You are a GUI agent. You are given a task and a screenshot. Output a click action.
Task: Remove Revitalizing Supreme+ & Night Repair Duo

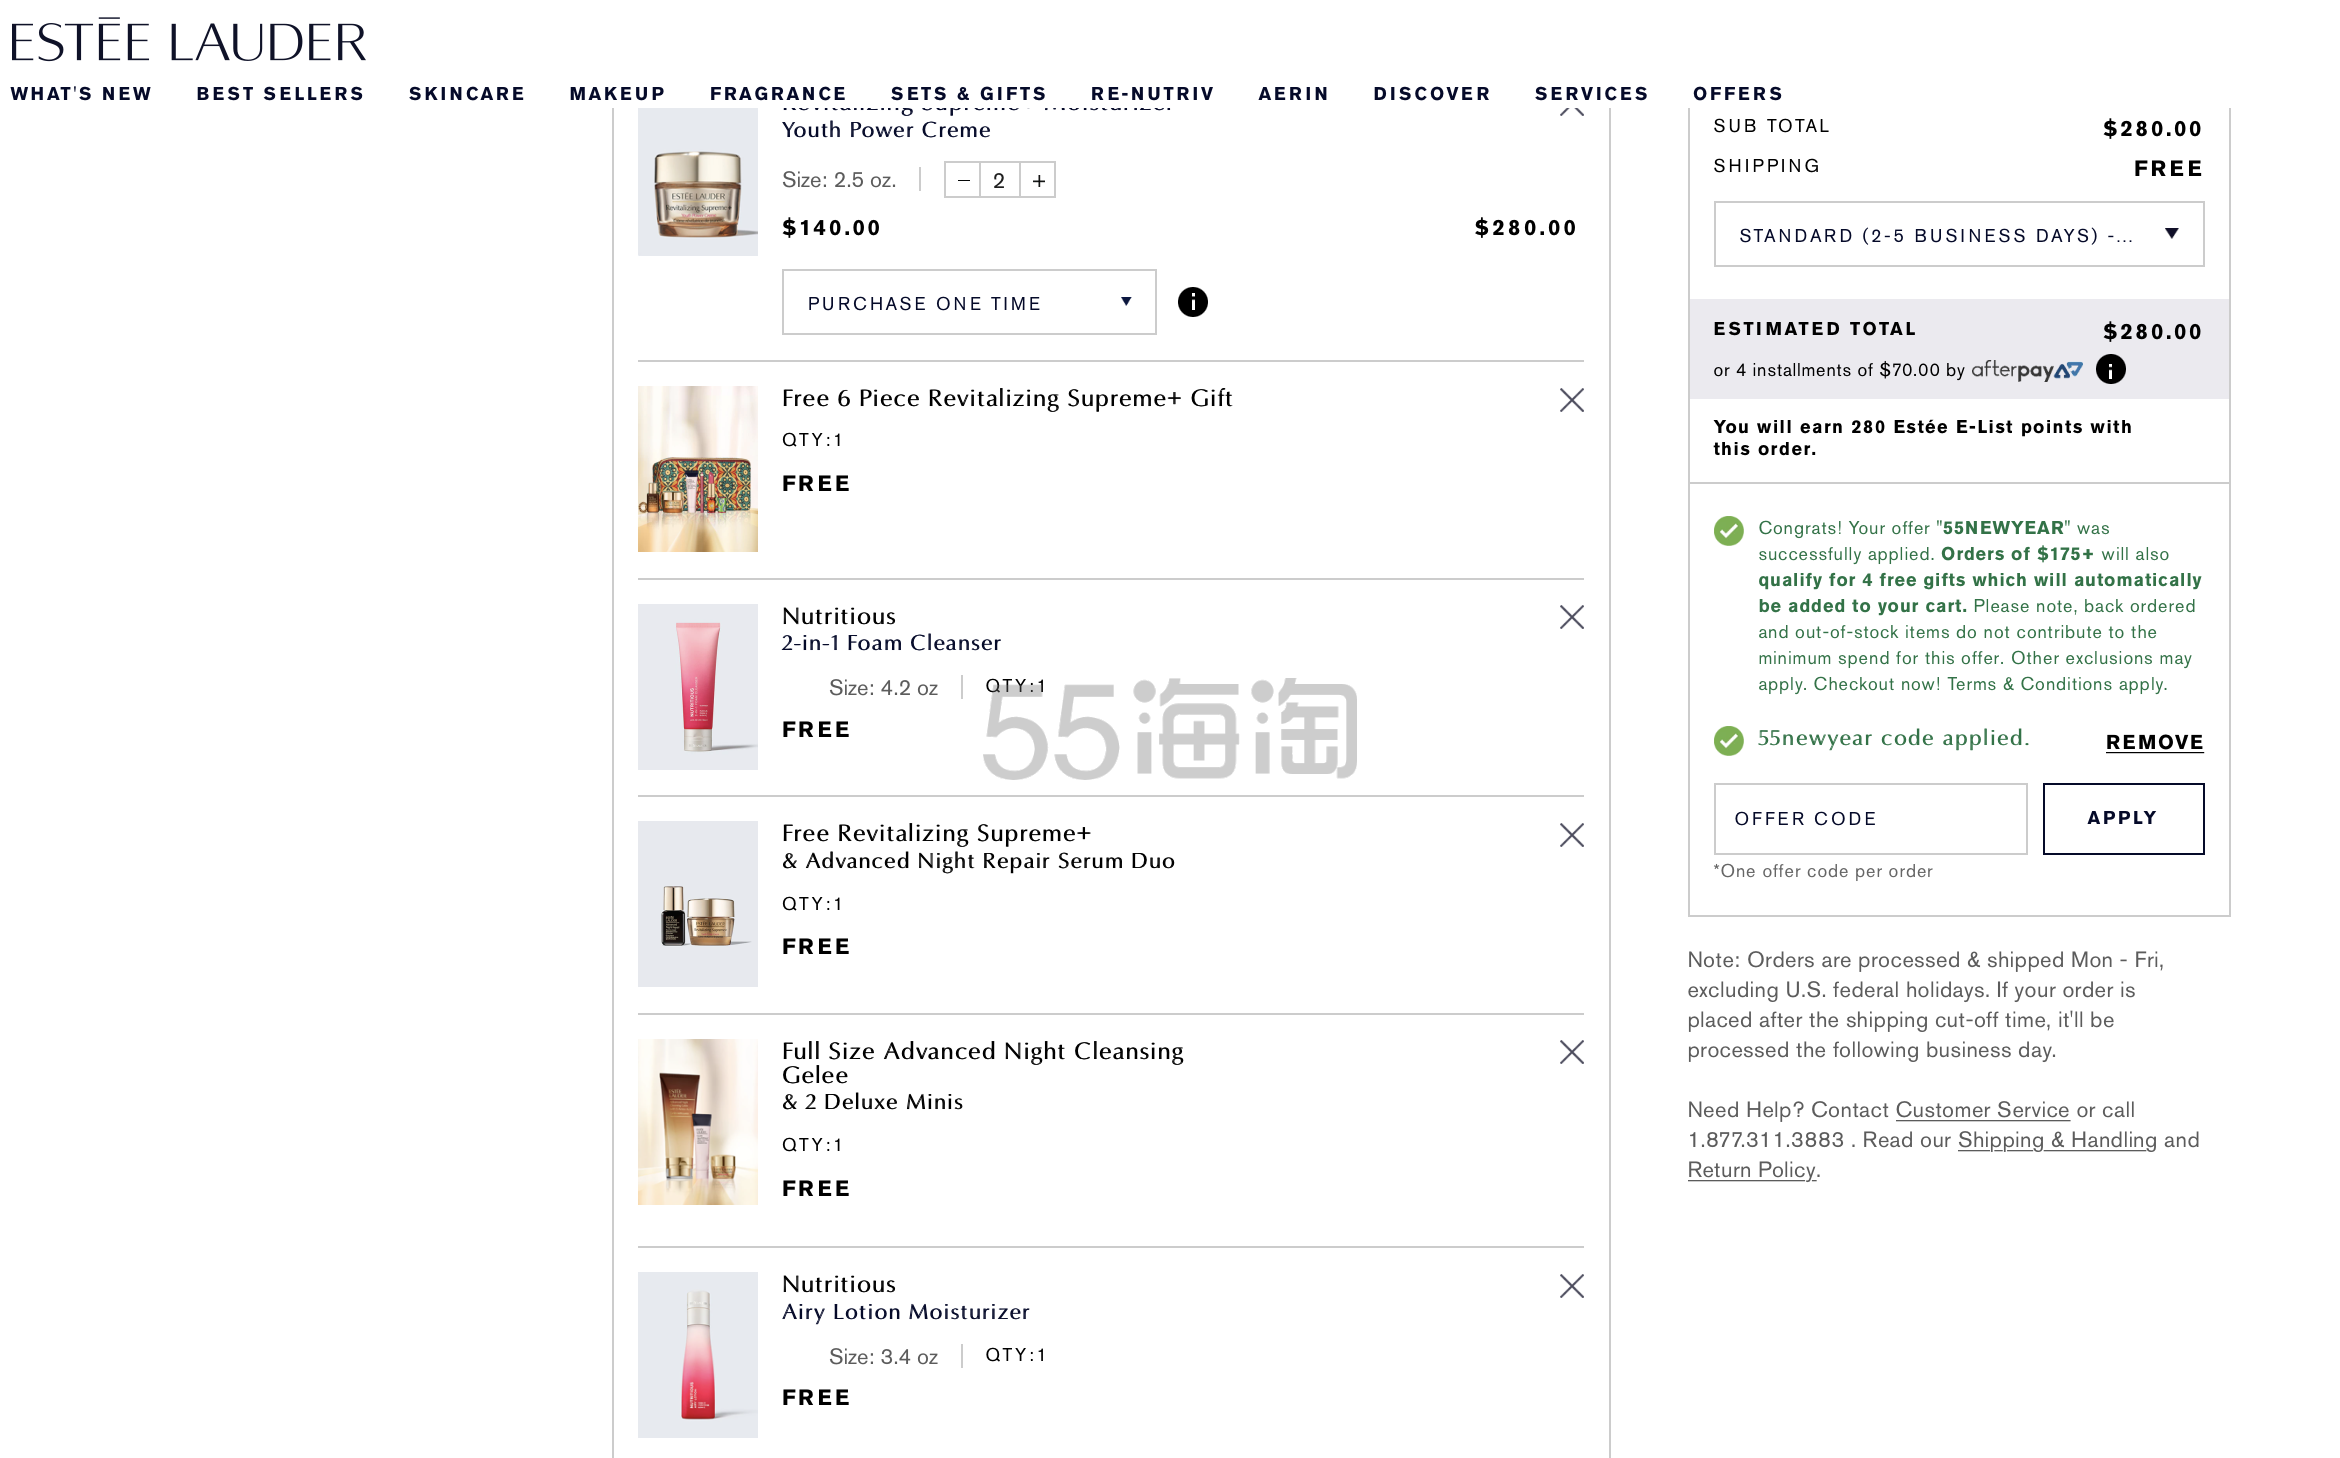[x=1571, y=835]
